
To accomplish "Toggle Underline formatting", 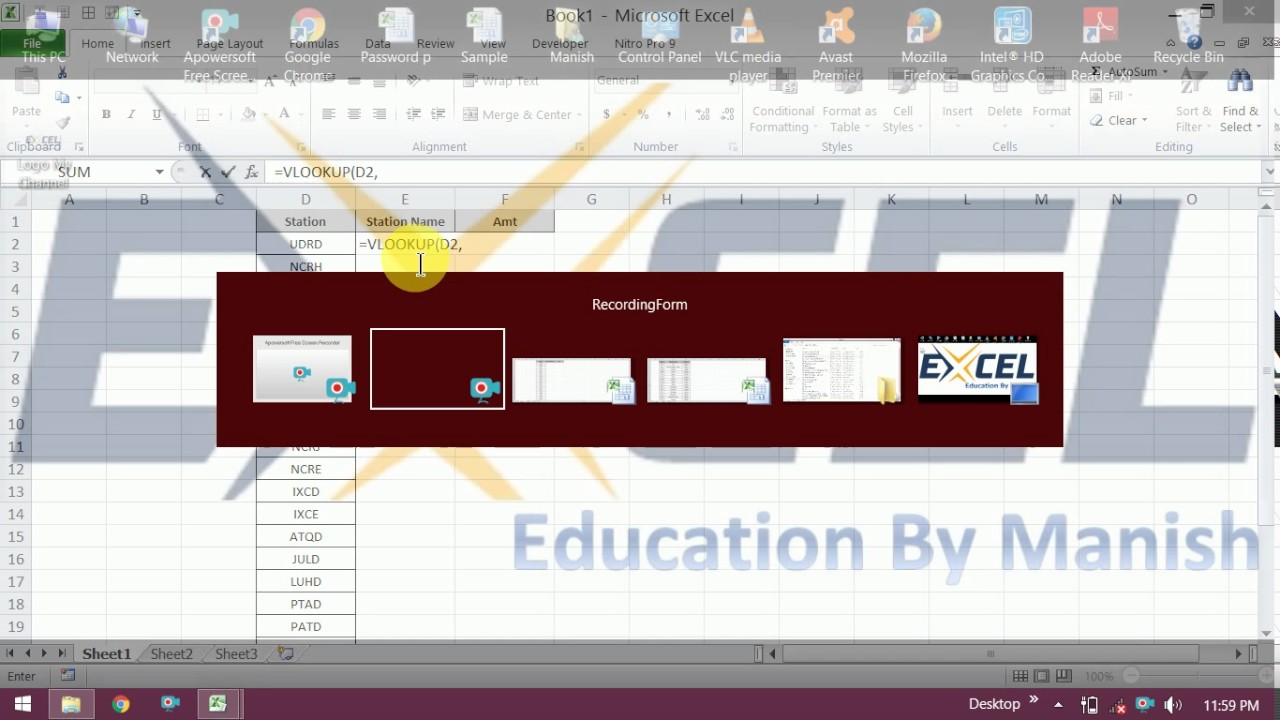I will coord(156,115).
